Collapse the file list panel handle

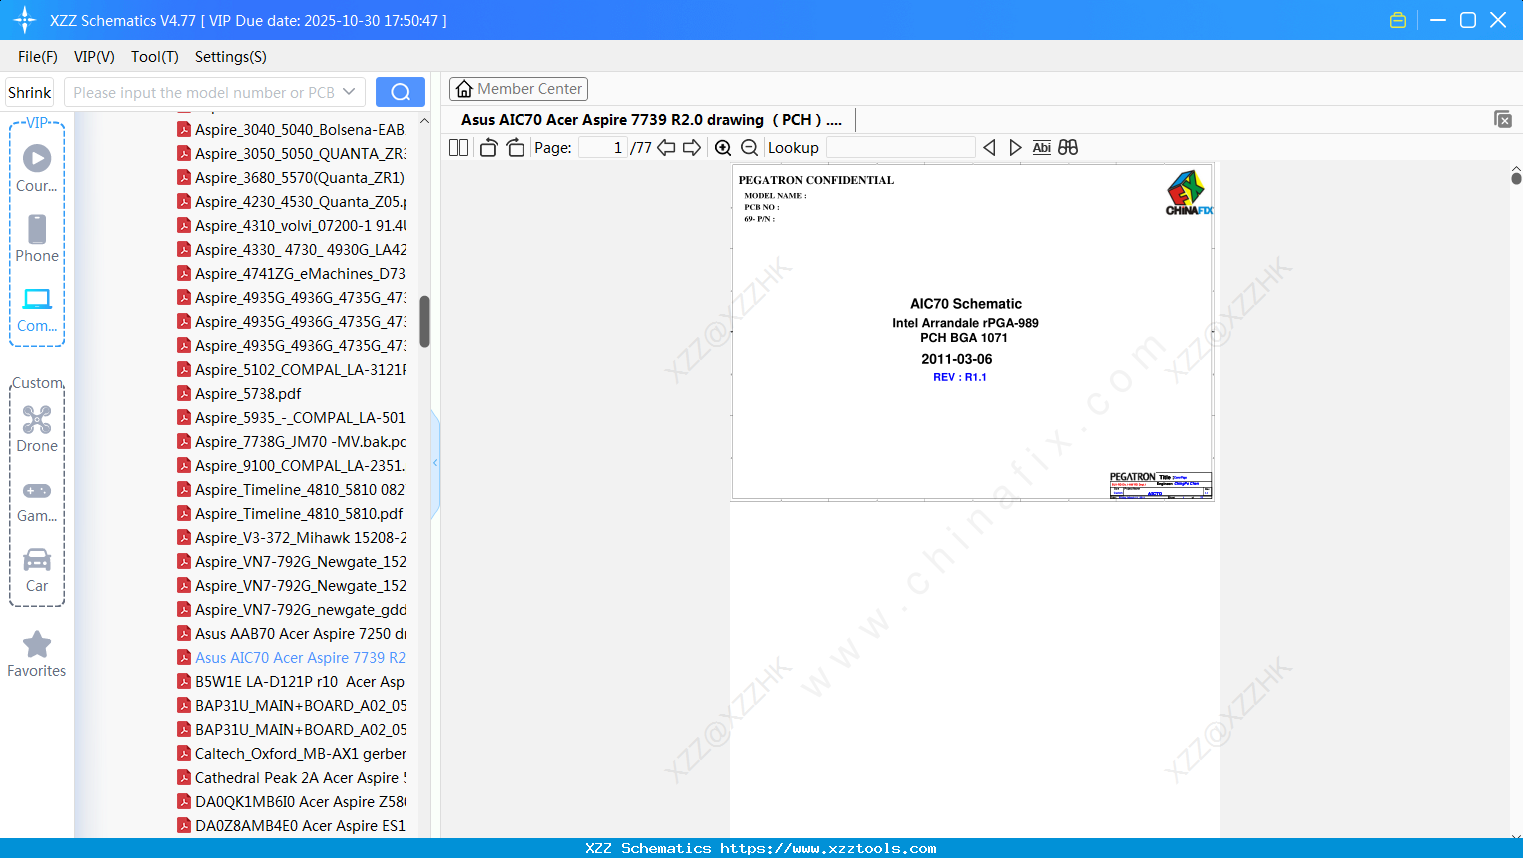coord(435,463)
